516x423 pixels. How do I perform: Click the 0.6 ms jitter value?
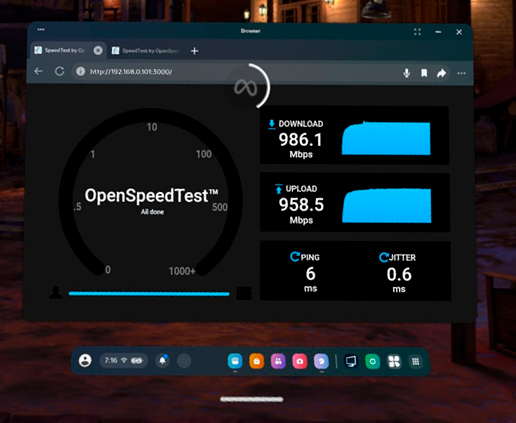[x=399, y=275]
